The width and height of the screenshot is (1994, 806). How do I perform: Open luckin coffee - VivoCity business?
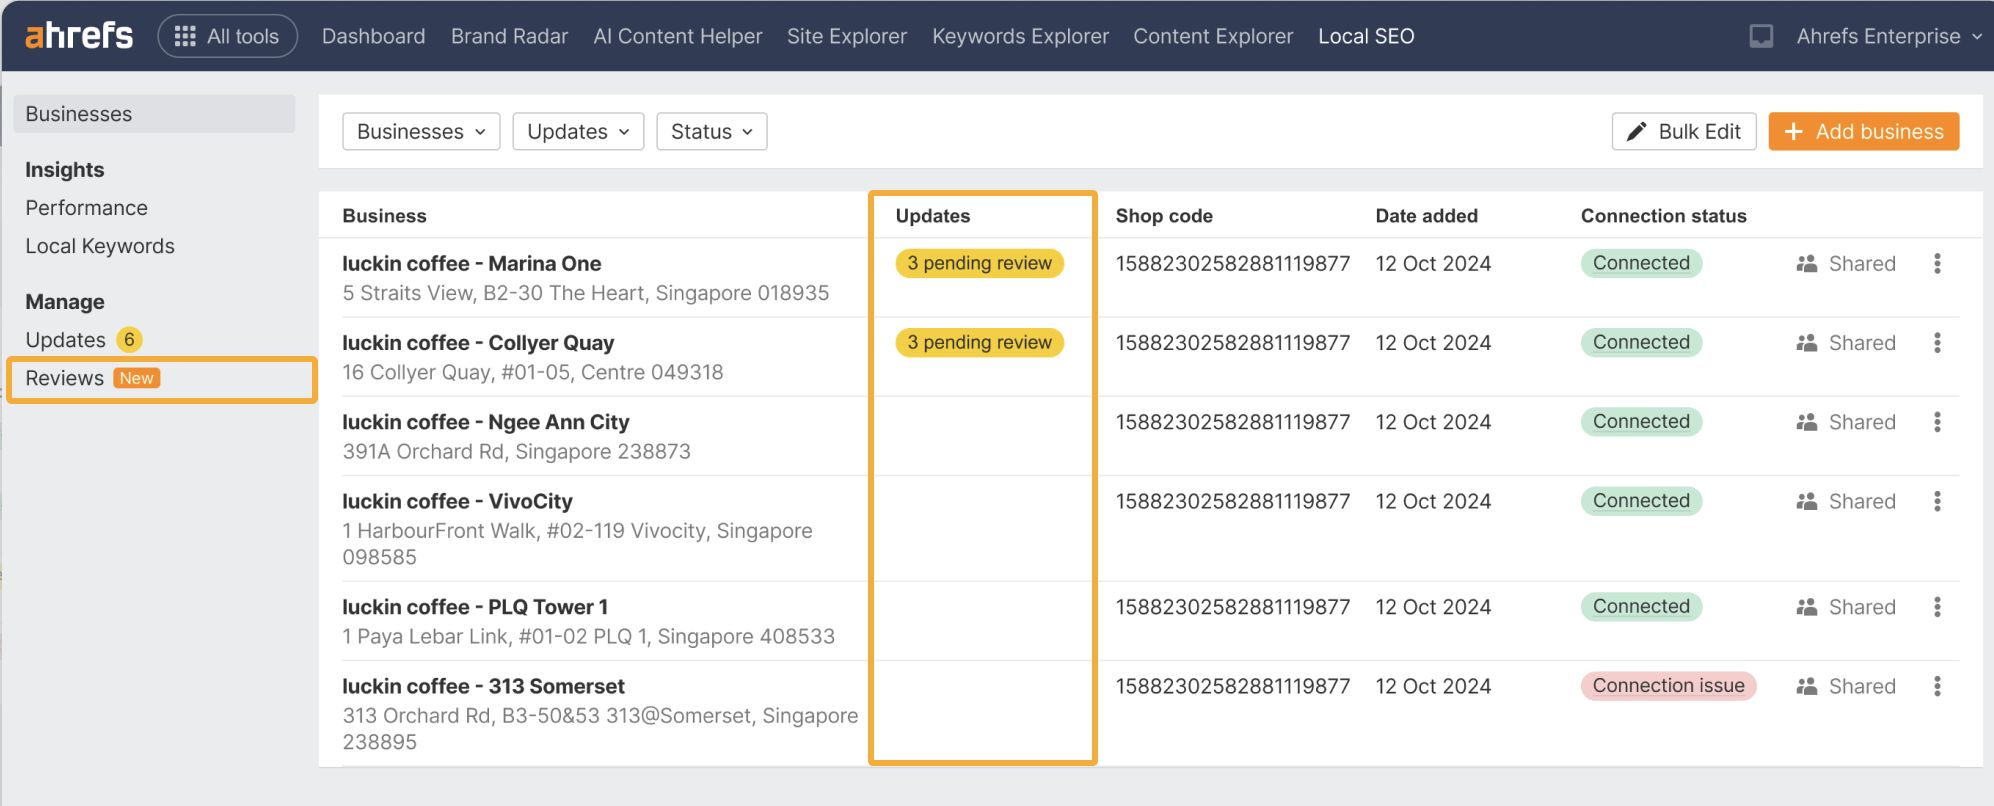point(457,501)
